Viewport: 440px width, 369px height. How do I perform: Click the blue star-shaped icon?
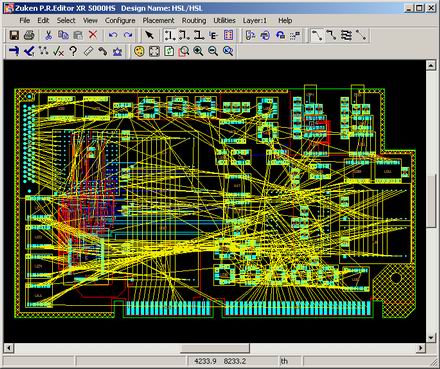coord(117,51)
